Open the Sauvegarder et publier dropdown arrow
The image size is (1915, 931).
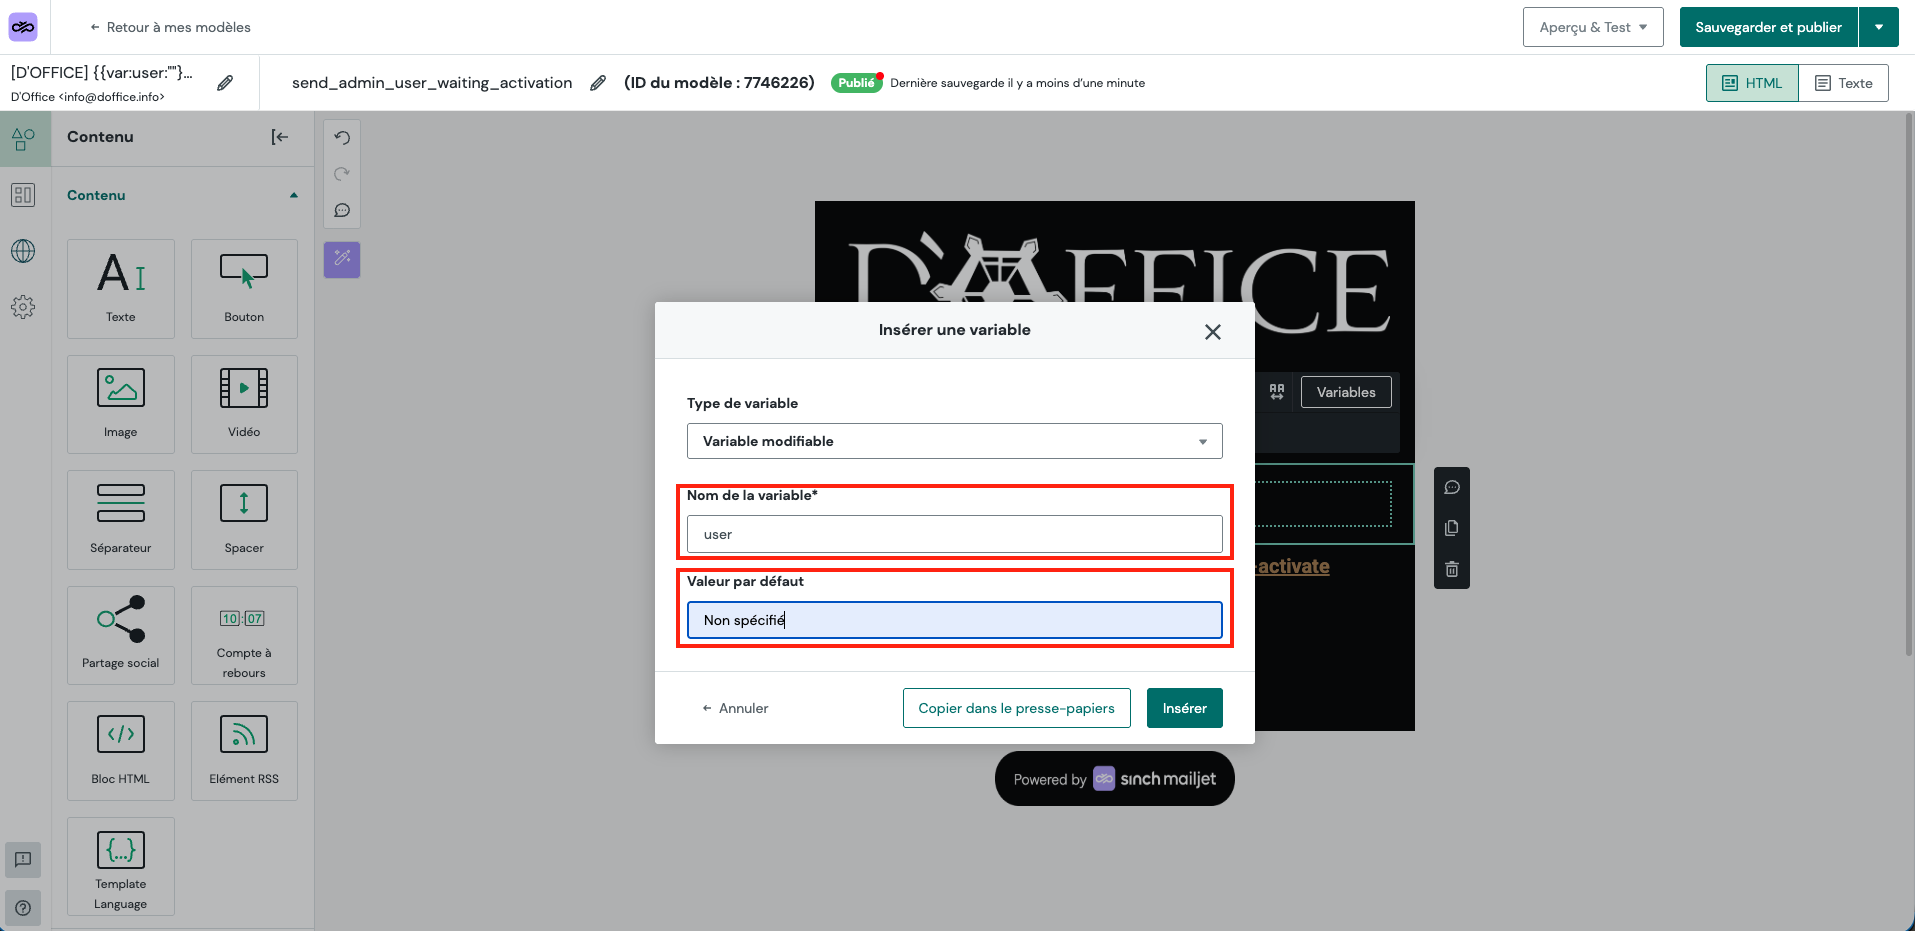pos(1878,27)
